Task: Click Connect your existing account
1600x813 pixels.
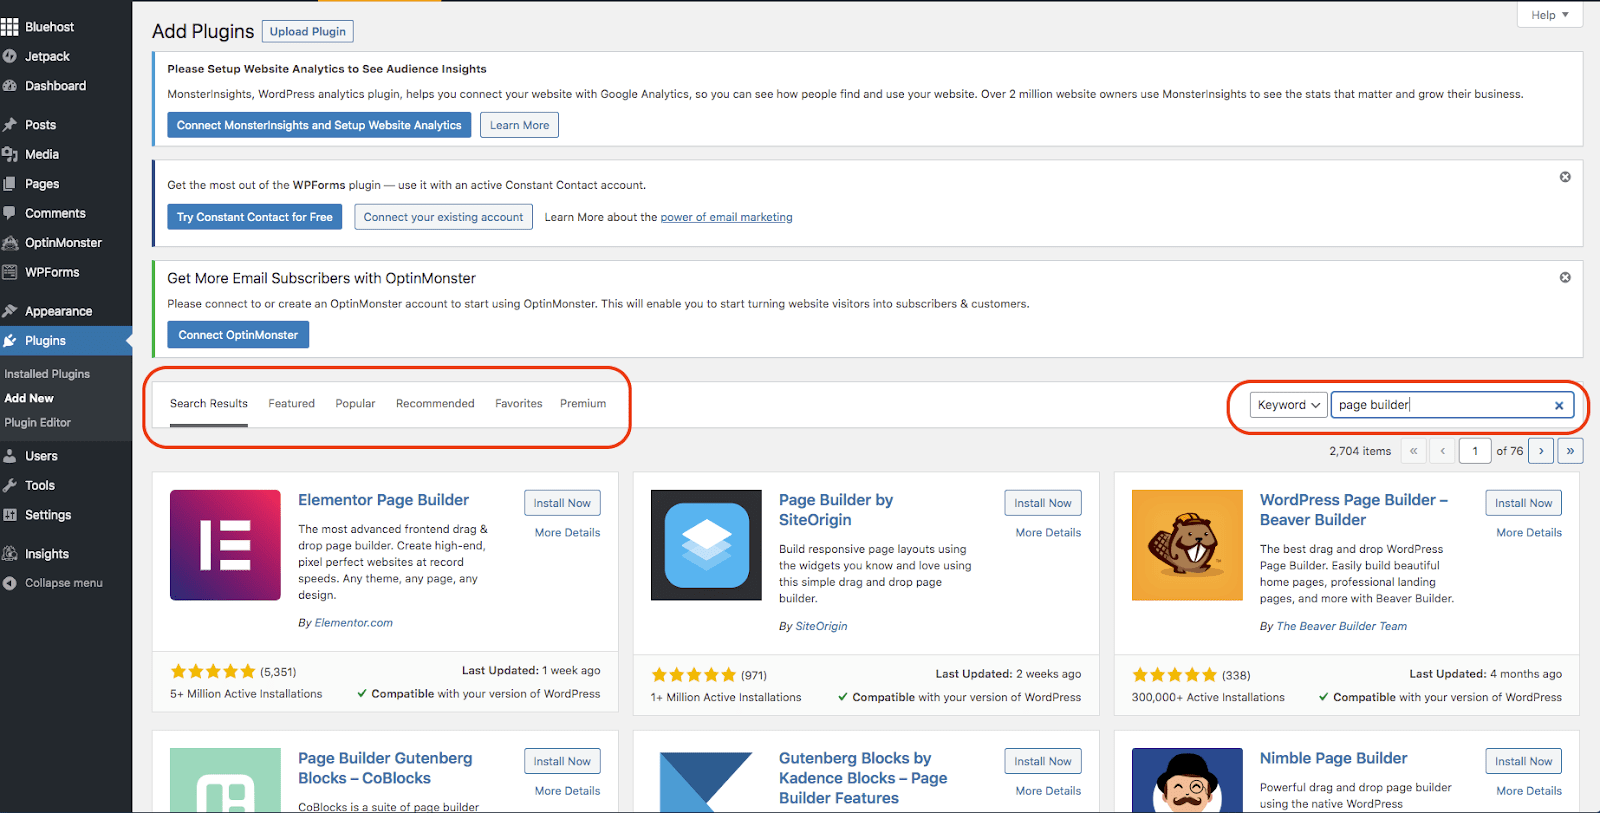Action: coord(443,217)
